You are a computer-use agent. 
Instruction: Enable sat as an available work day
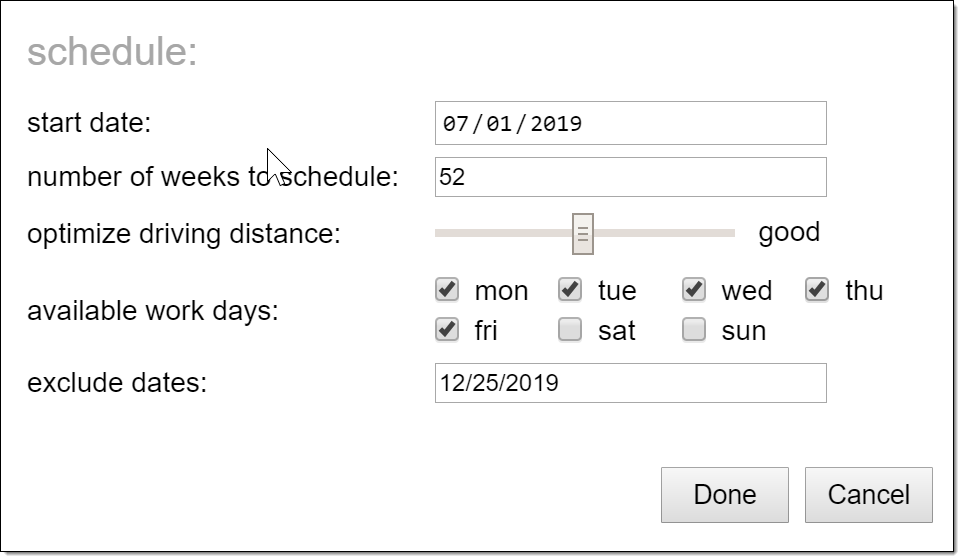(570, 329)
